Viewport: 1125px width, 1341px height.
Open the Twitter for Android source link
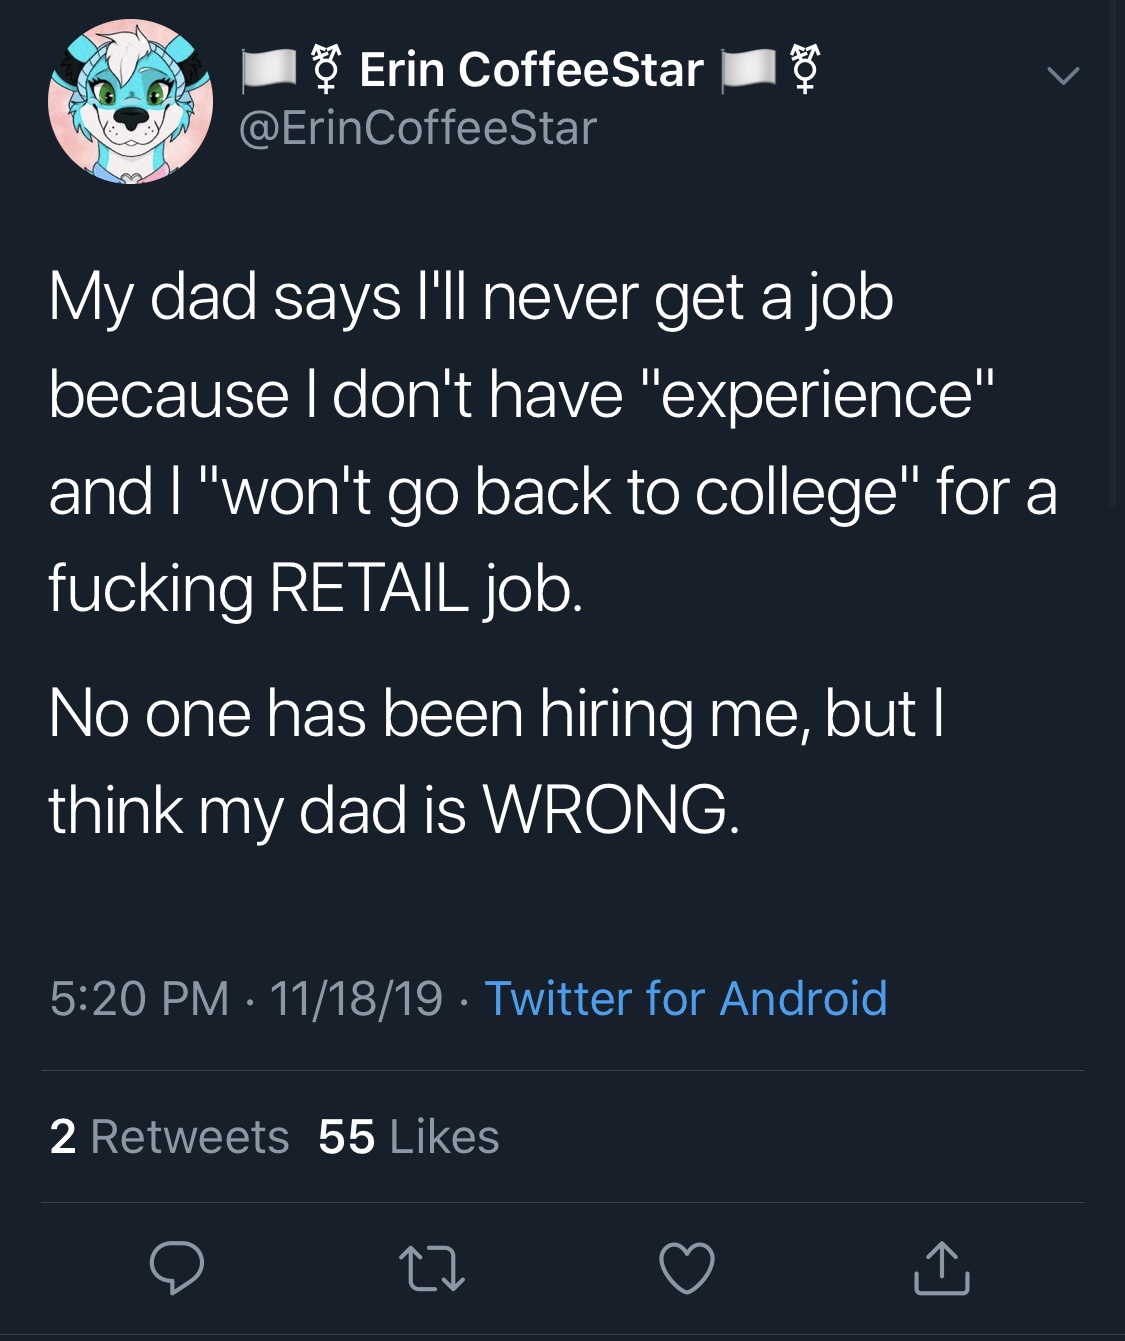pos(685,998)
